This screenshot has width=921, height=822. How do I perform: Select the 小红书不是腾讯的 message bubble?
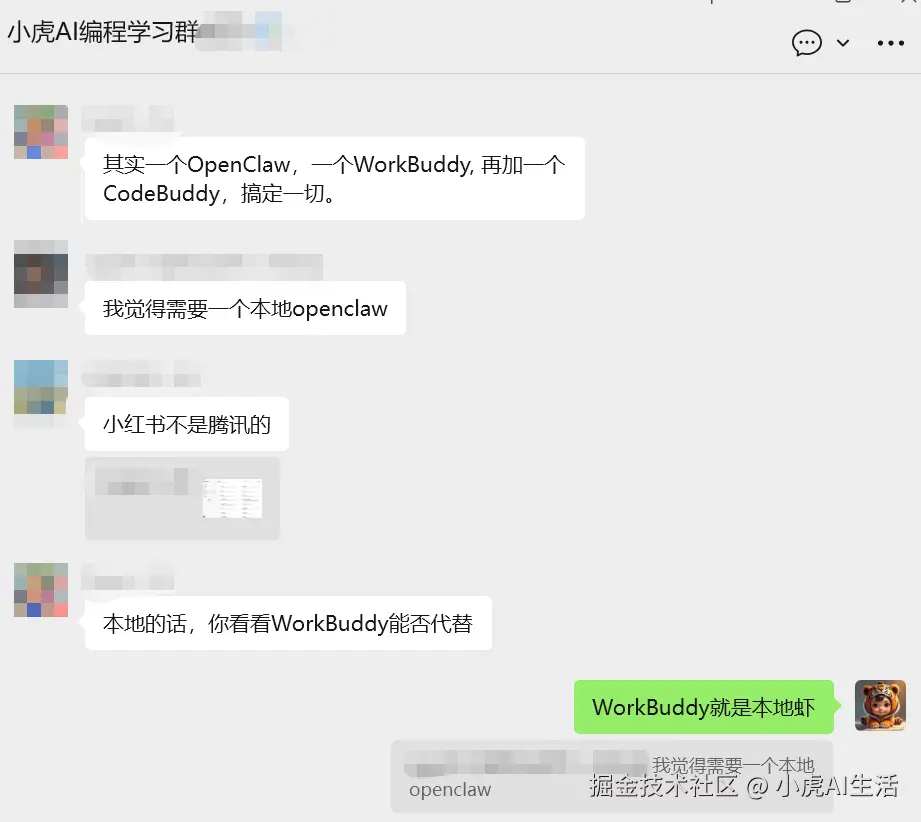tap(187, 424)
